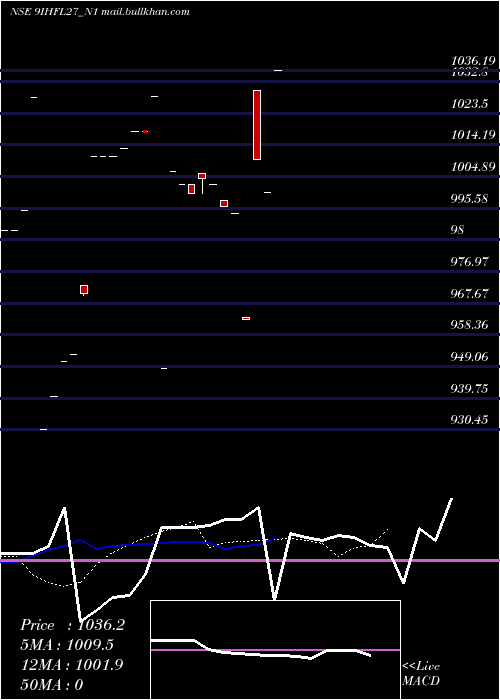This screenshot has height=700, width=500.
Task: Click the 995.58 price level label
Action: (x=469, y=198)
